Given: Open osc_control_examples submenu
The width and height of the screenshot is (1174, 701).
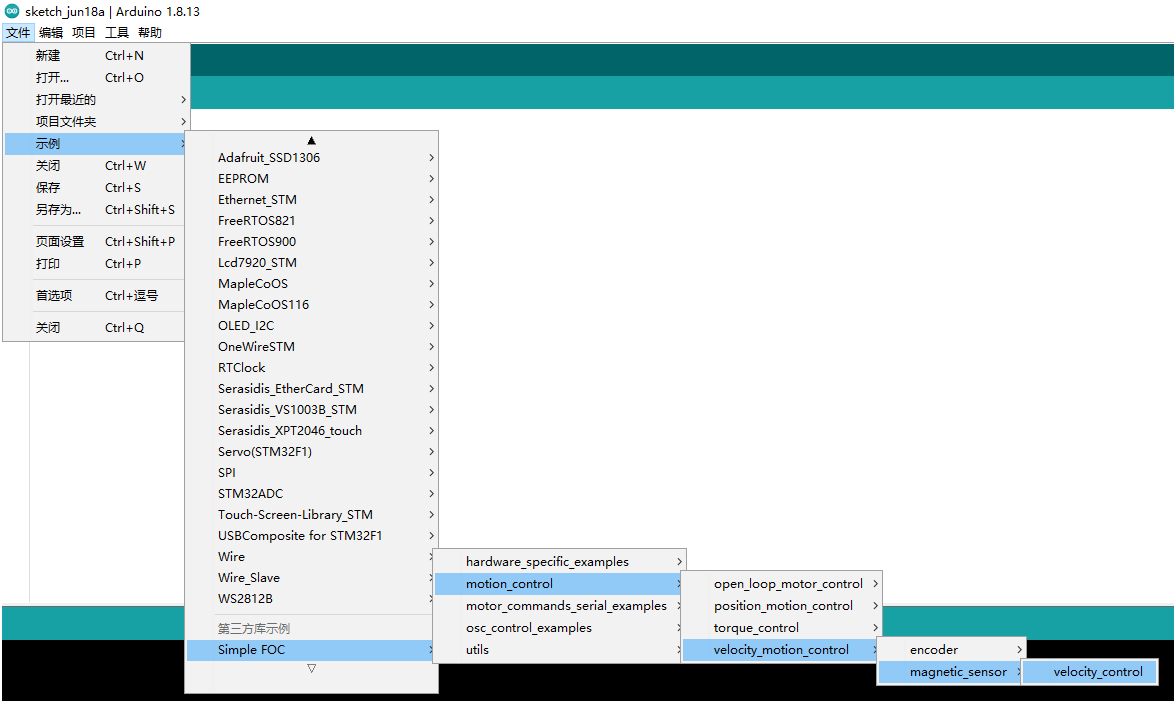Looking at the screenshot, I should coord(558,628).
